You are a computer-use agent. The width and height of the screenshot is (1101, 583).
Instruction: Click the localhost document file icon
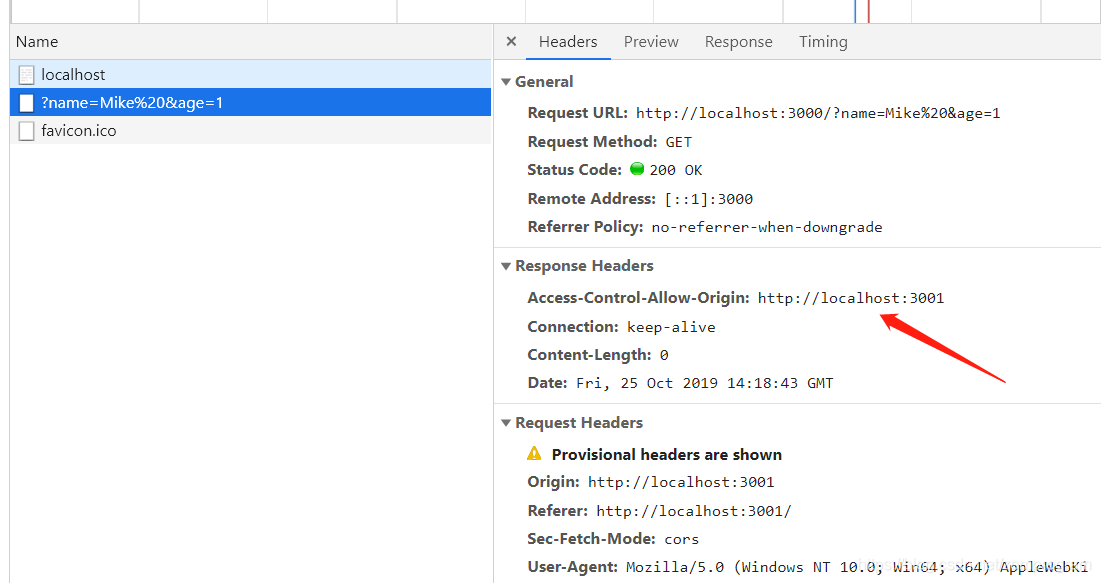(x=27, y=74)
